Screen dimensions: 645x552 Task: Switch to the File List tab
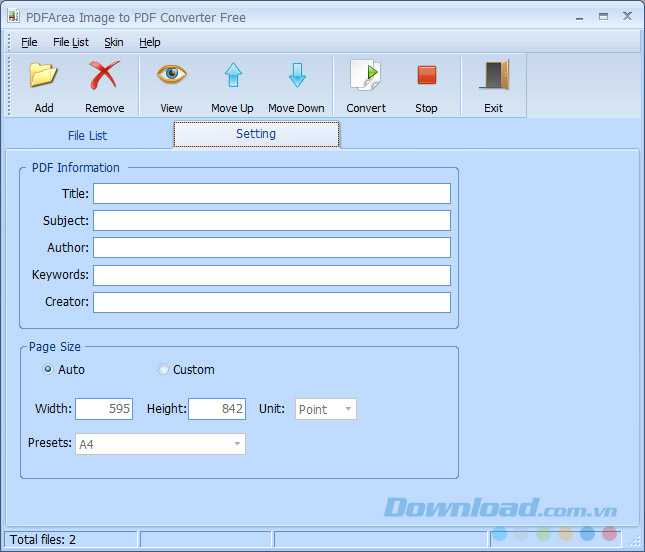point(87,135)
